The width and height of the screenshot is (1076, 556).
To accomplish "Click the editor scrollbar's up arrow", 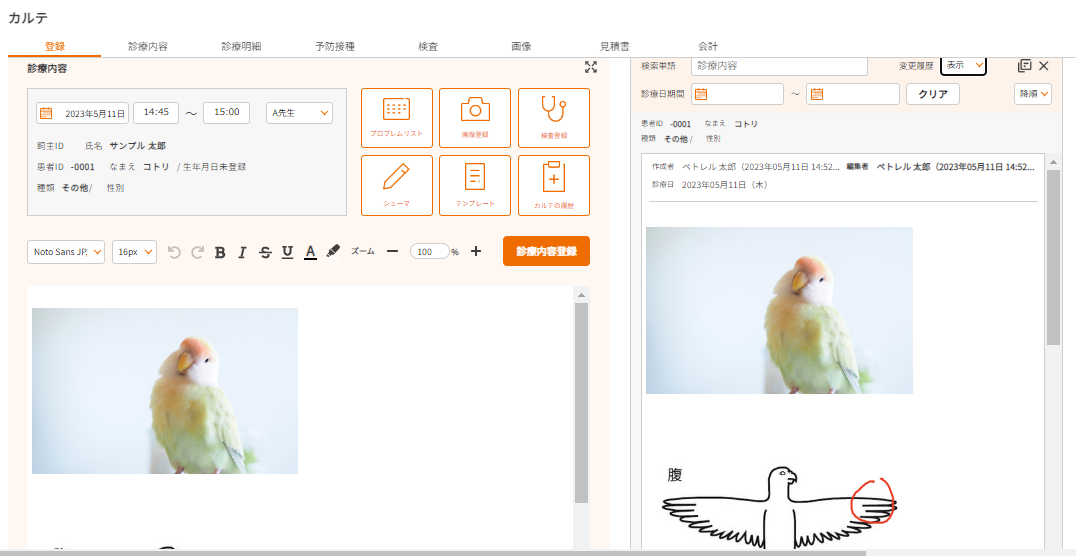I will 581,295.
